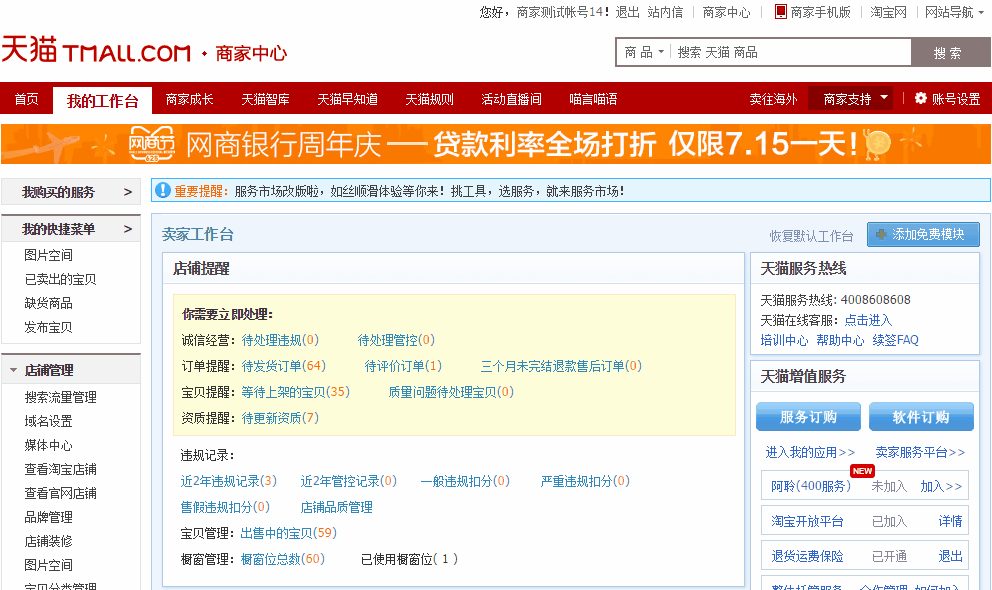The image size is (992, 590).
Task: Click the 网商银行周年庆 banner
Action: (x=495, y=144)
